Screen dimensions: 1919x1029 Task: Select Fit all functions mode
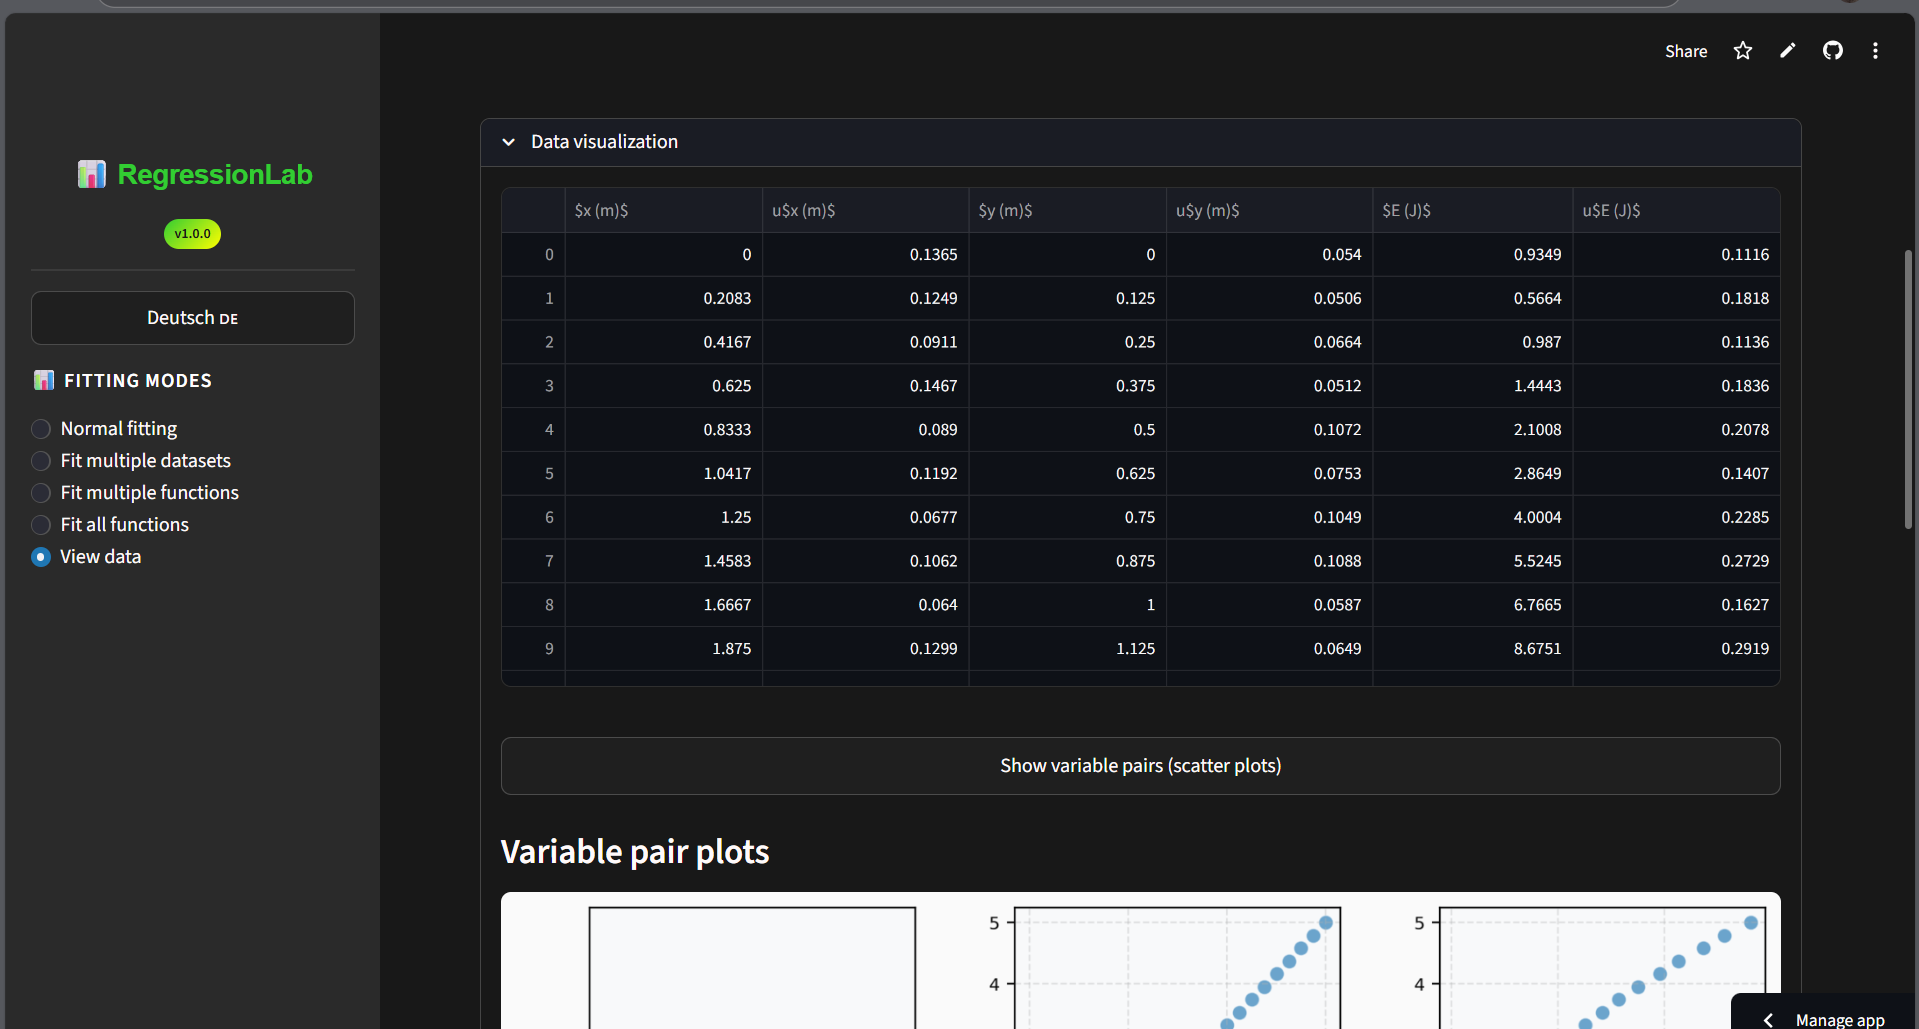point(110,525)
